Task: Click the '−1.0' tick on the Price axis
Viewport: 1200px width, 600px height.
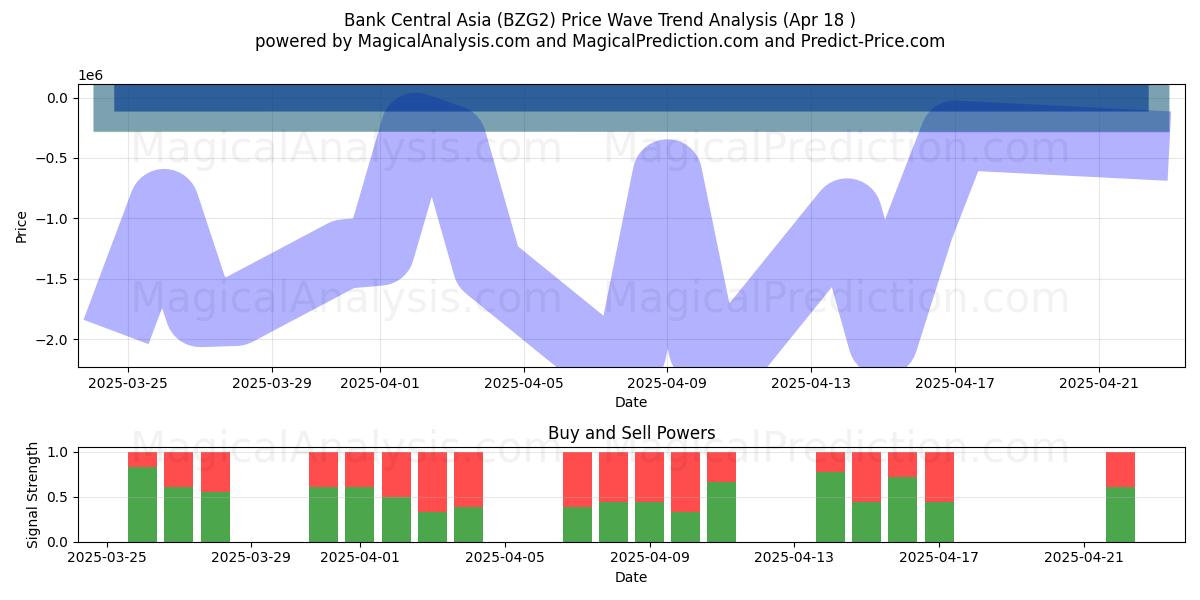Action: coord(51,219)
